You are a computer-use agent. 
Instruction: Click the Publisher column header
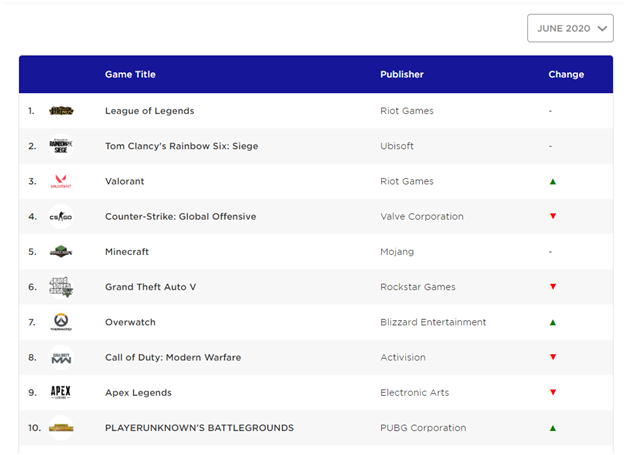click(402, 74)
